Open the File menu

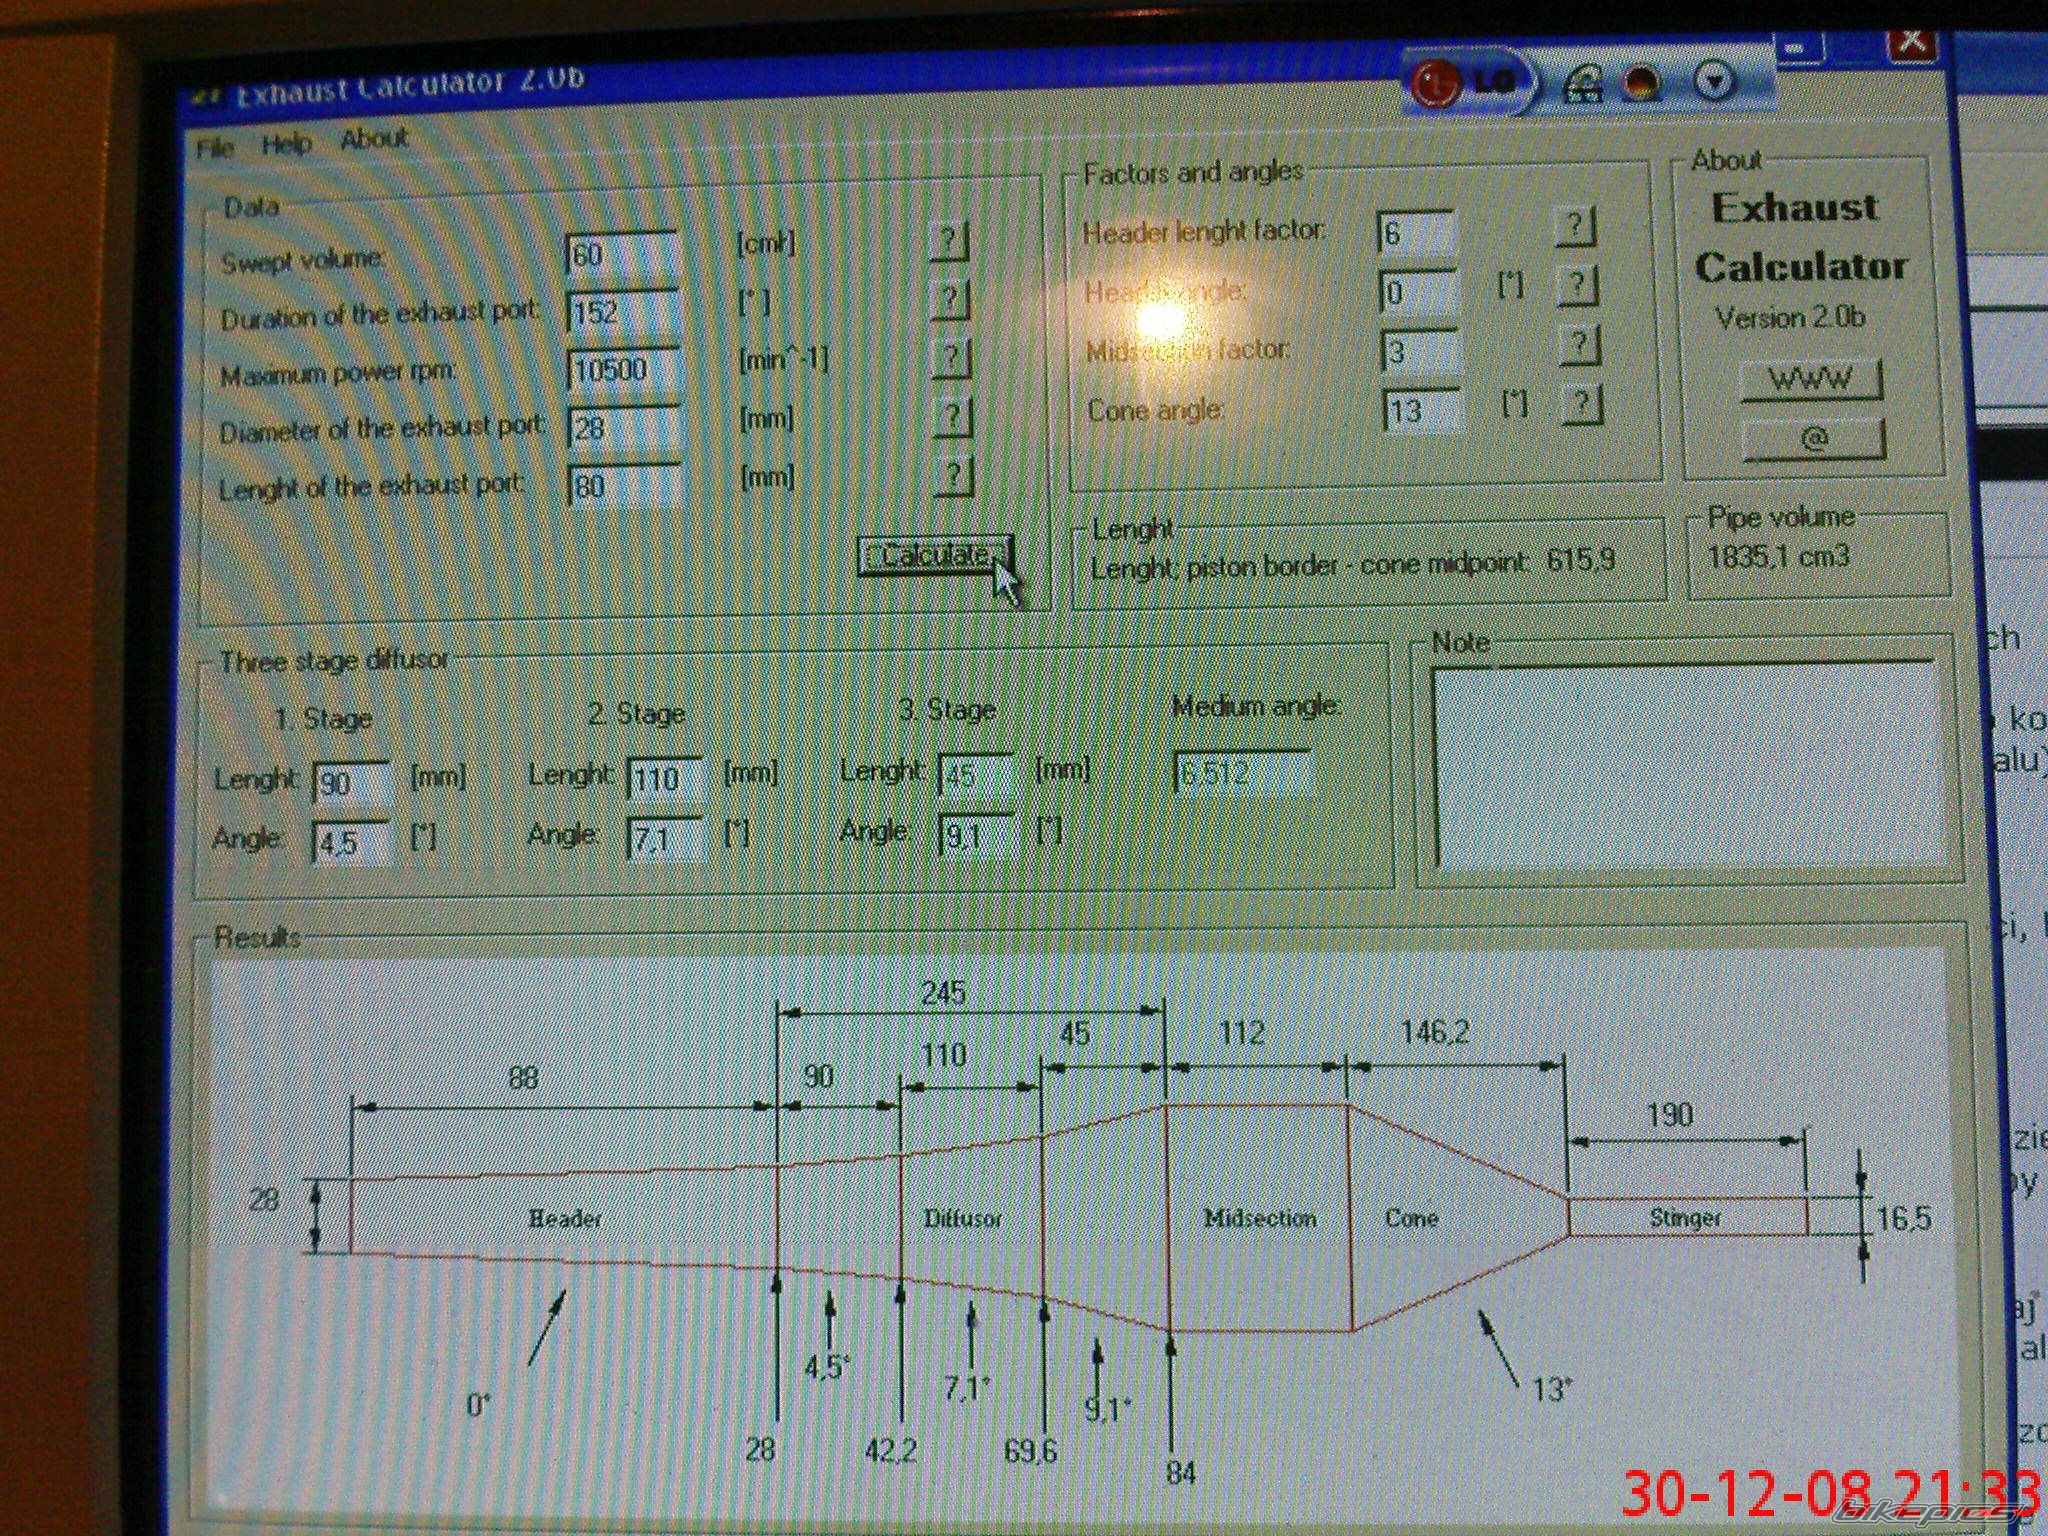215,149
